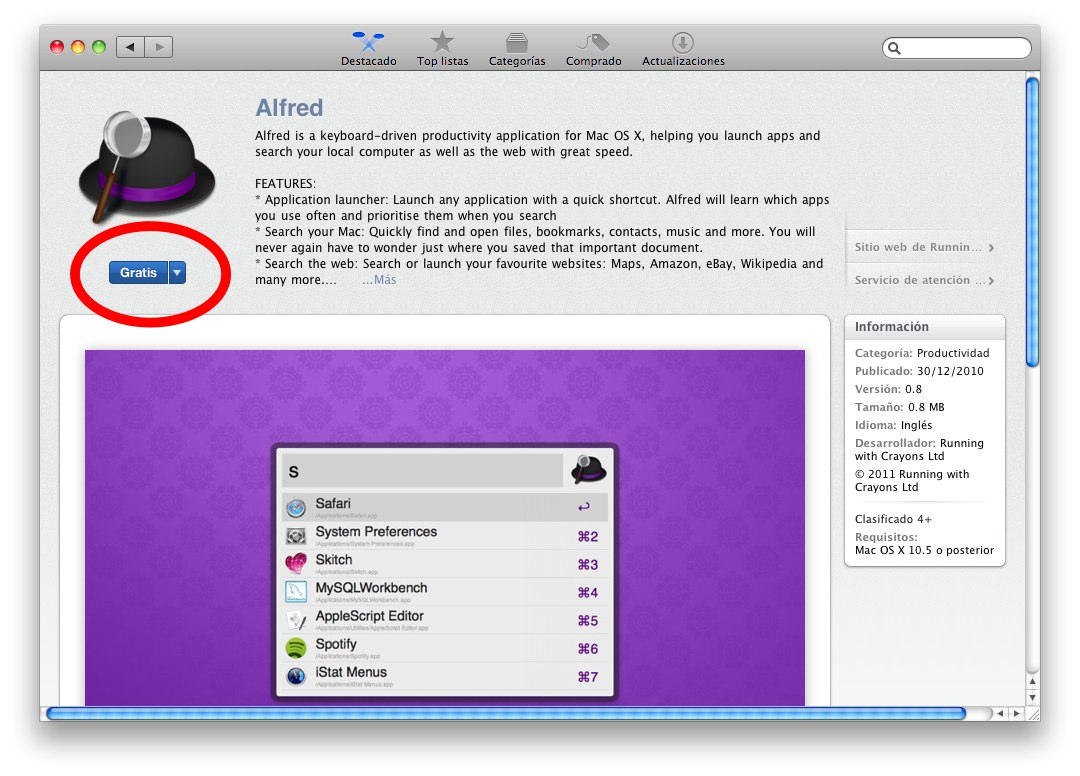This screenshot has height=776, width=1080.
Task: Click the vertical scrollbar thumb
Action: tap(1032, 220)
